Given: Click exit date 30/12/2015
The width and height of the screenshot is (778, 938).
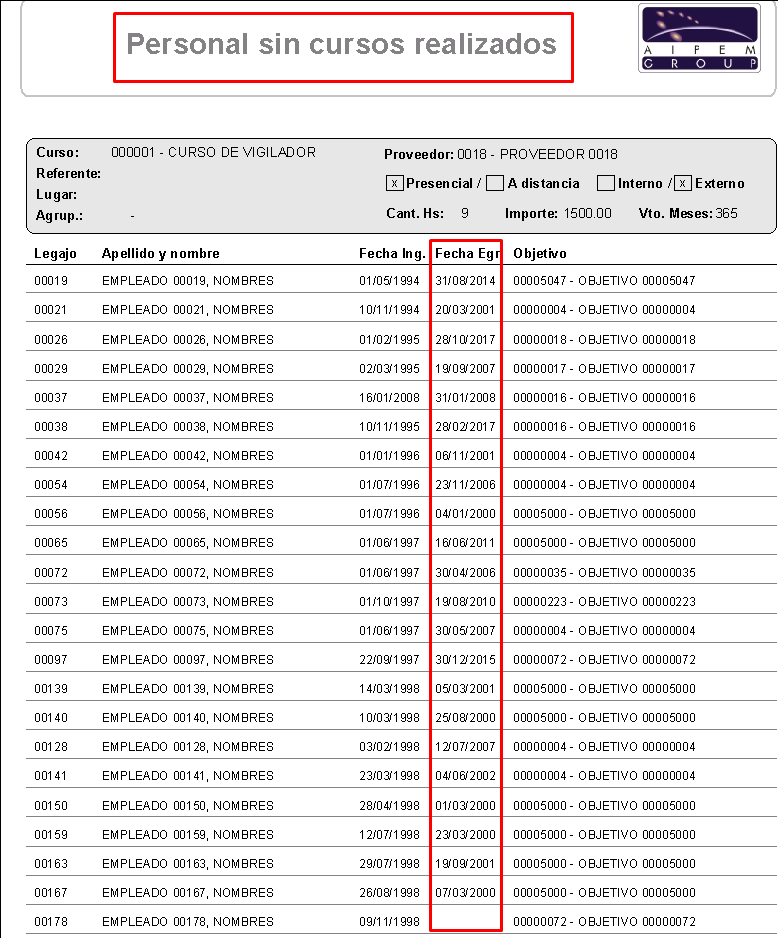Looking at the screenshot, I should coord(465,660).
